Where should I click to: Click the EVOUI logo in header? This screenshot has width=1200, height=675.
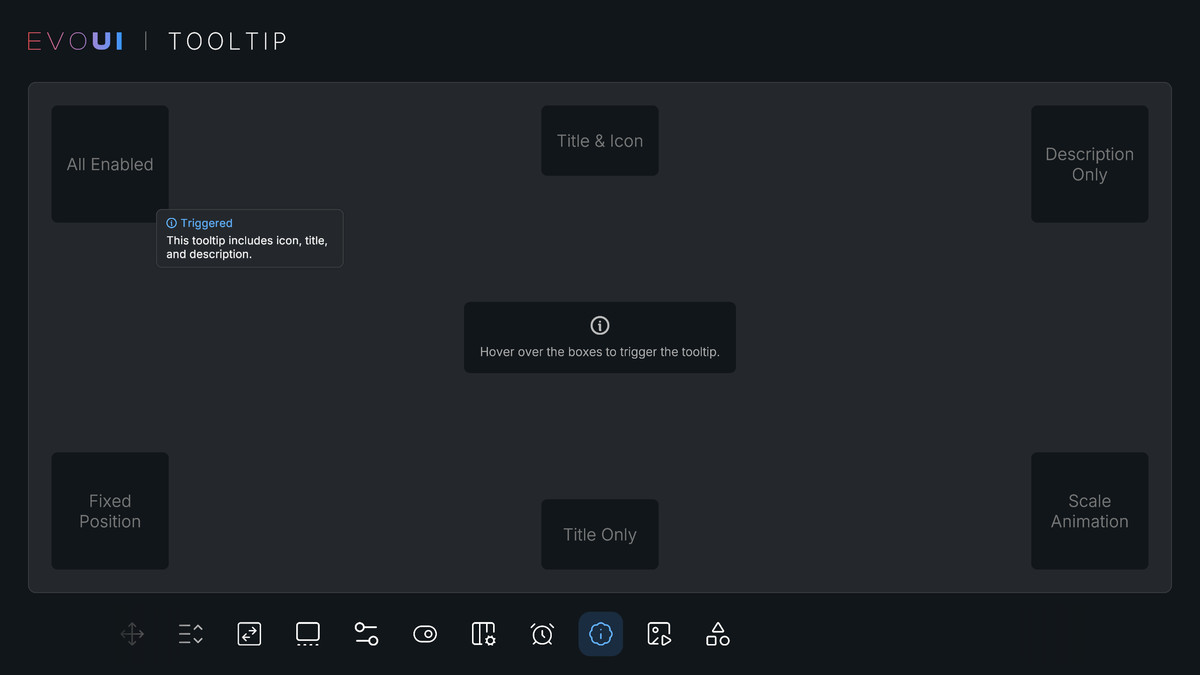(x=75, y=41)
